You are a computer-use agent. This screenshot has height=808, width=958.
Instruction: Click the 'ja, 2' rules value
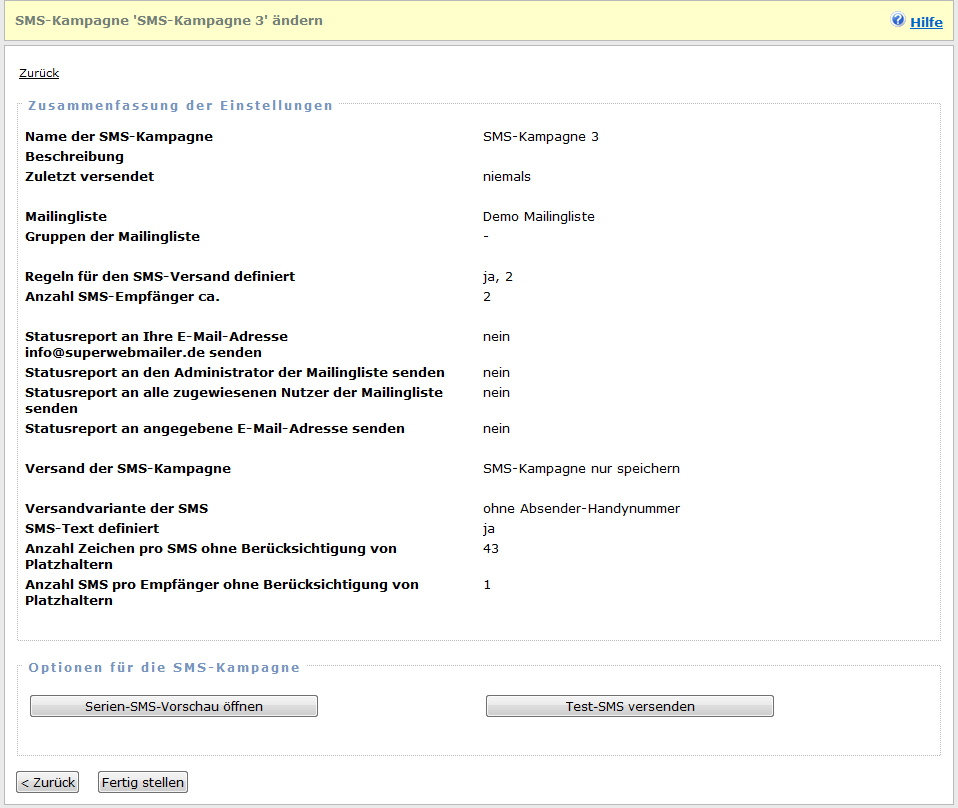(498, 276)
